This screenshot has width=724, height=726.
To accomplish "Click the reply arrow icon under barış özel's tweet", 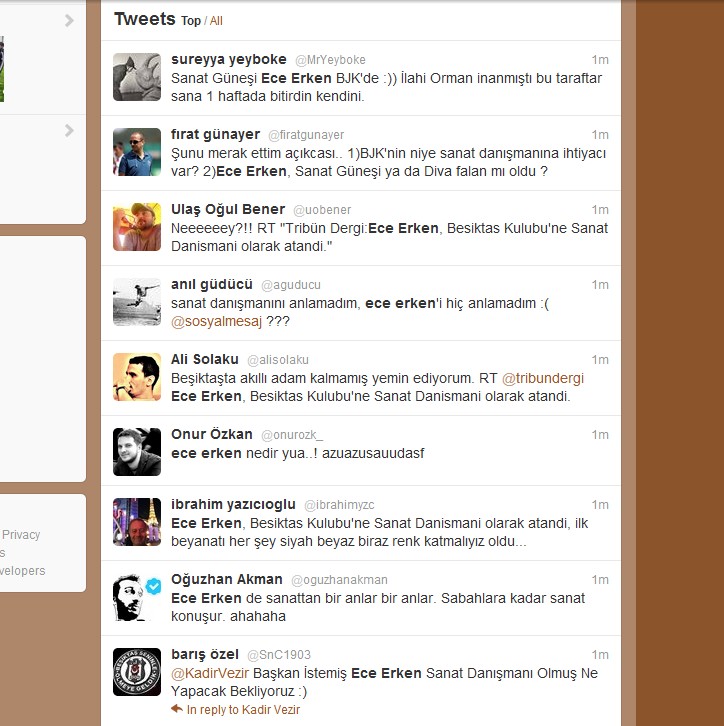I will (x=177, y=708).
